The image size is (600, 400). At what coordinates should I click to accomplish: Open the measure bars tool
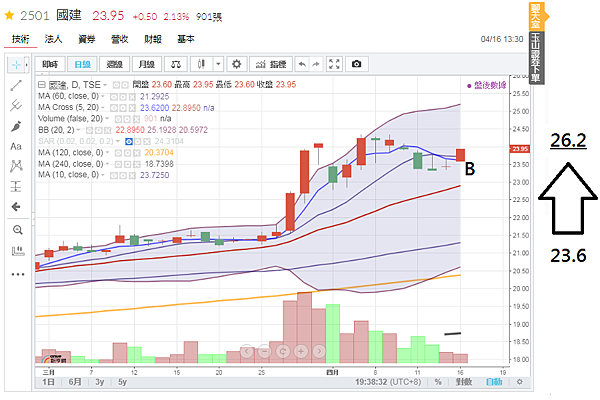tap(18, 251)
